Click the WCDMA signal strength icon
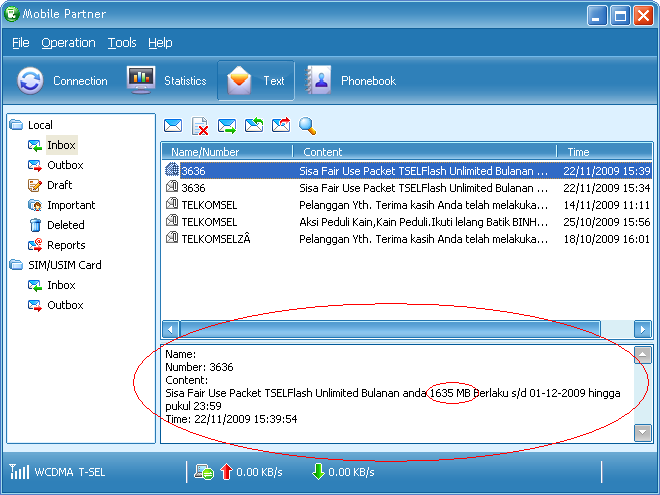The image size is (660, 495). coord(19,471)
